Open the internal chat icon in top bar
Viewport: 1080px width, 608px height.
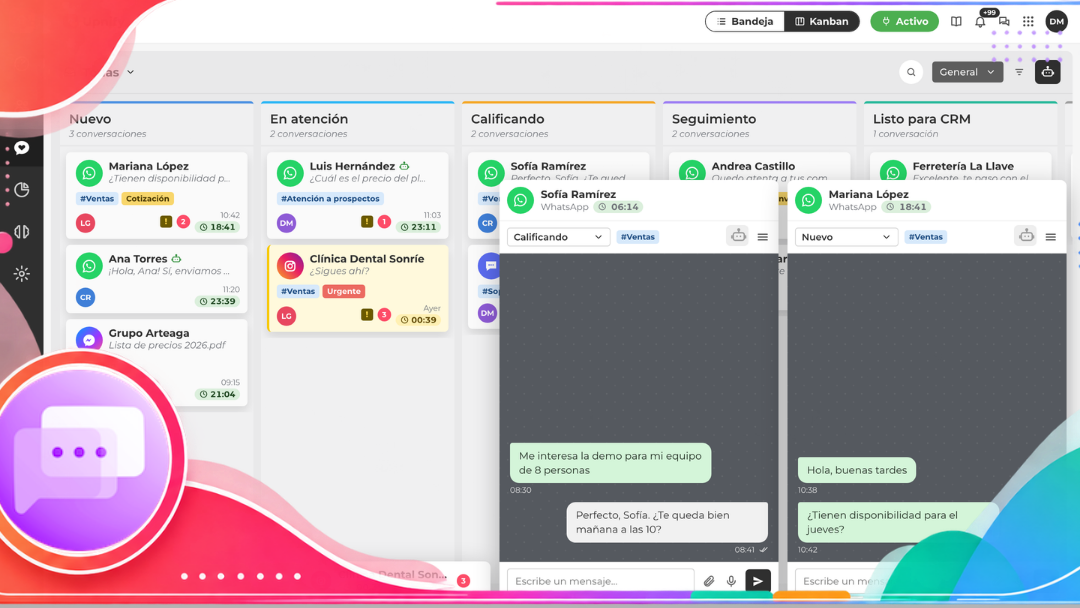[x=1004, y=21]
